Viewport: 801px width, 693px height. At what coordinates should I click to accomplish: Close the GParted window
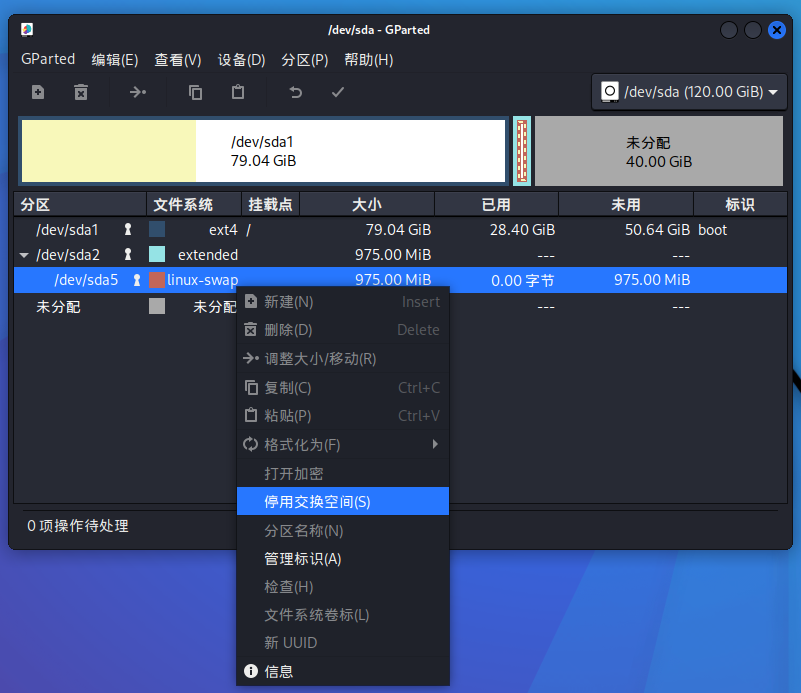[776, 30]
